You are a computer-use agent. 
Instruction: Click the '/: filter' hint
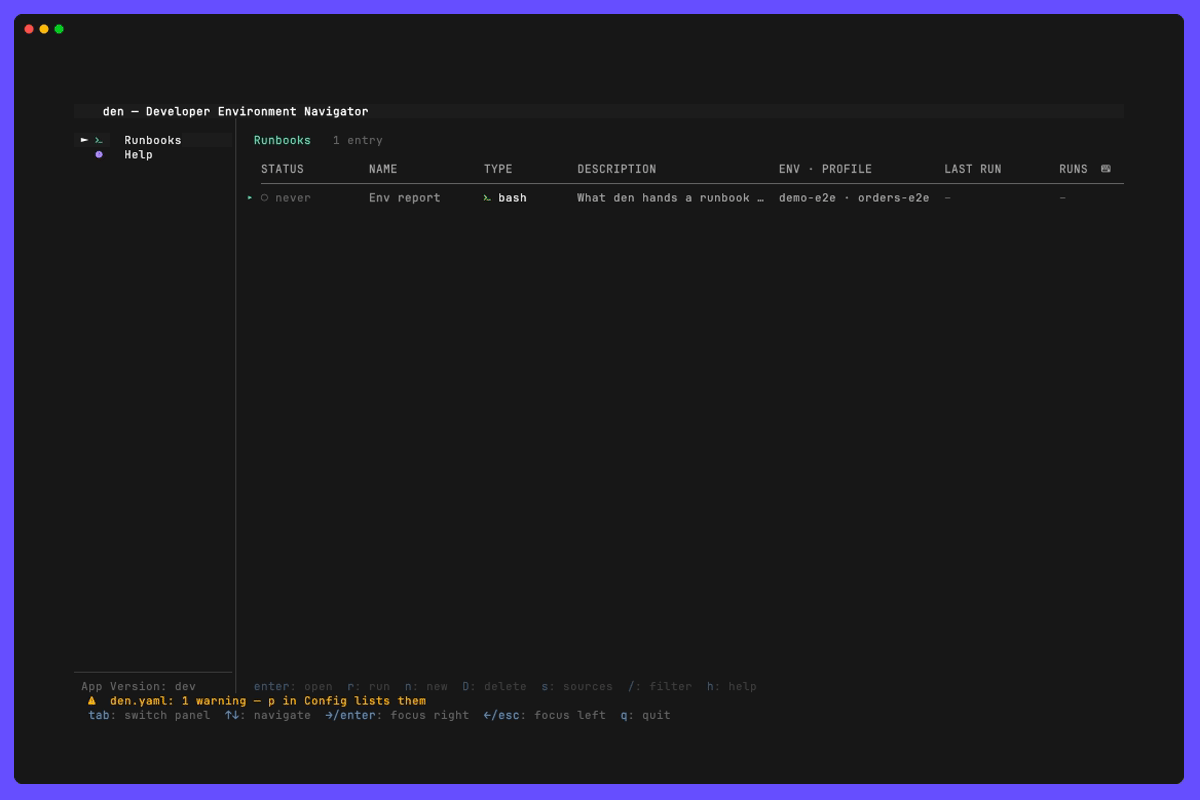click(660, 687)
